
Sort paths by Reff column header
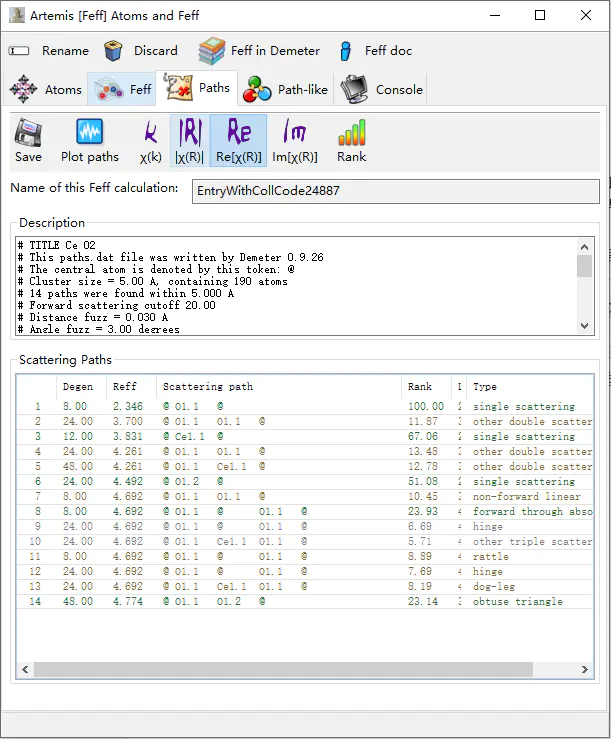tap(125, 387)
